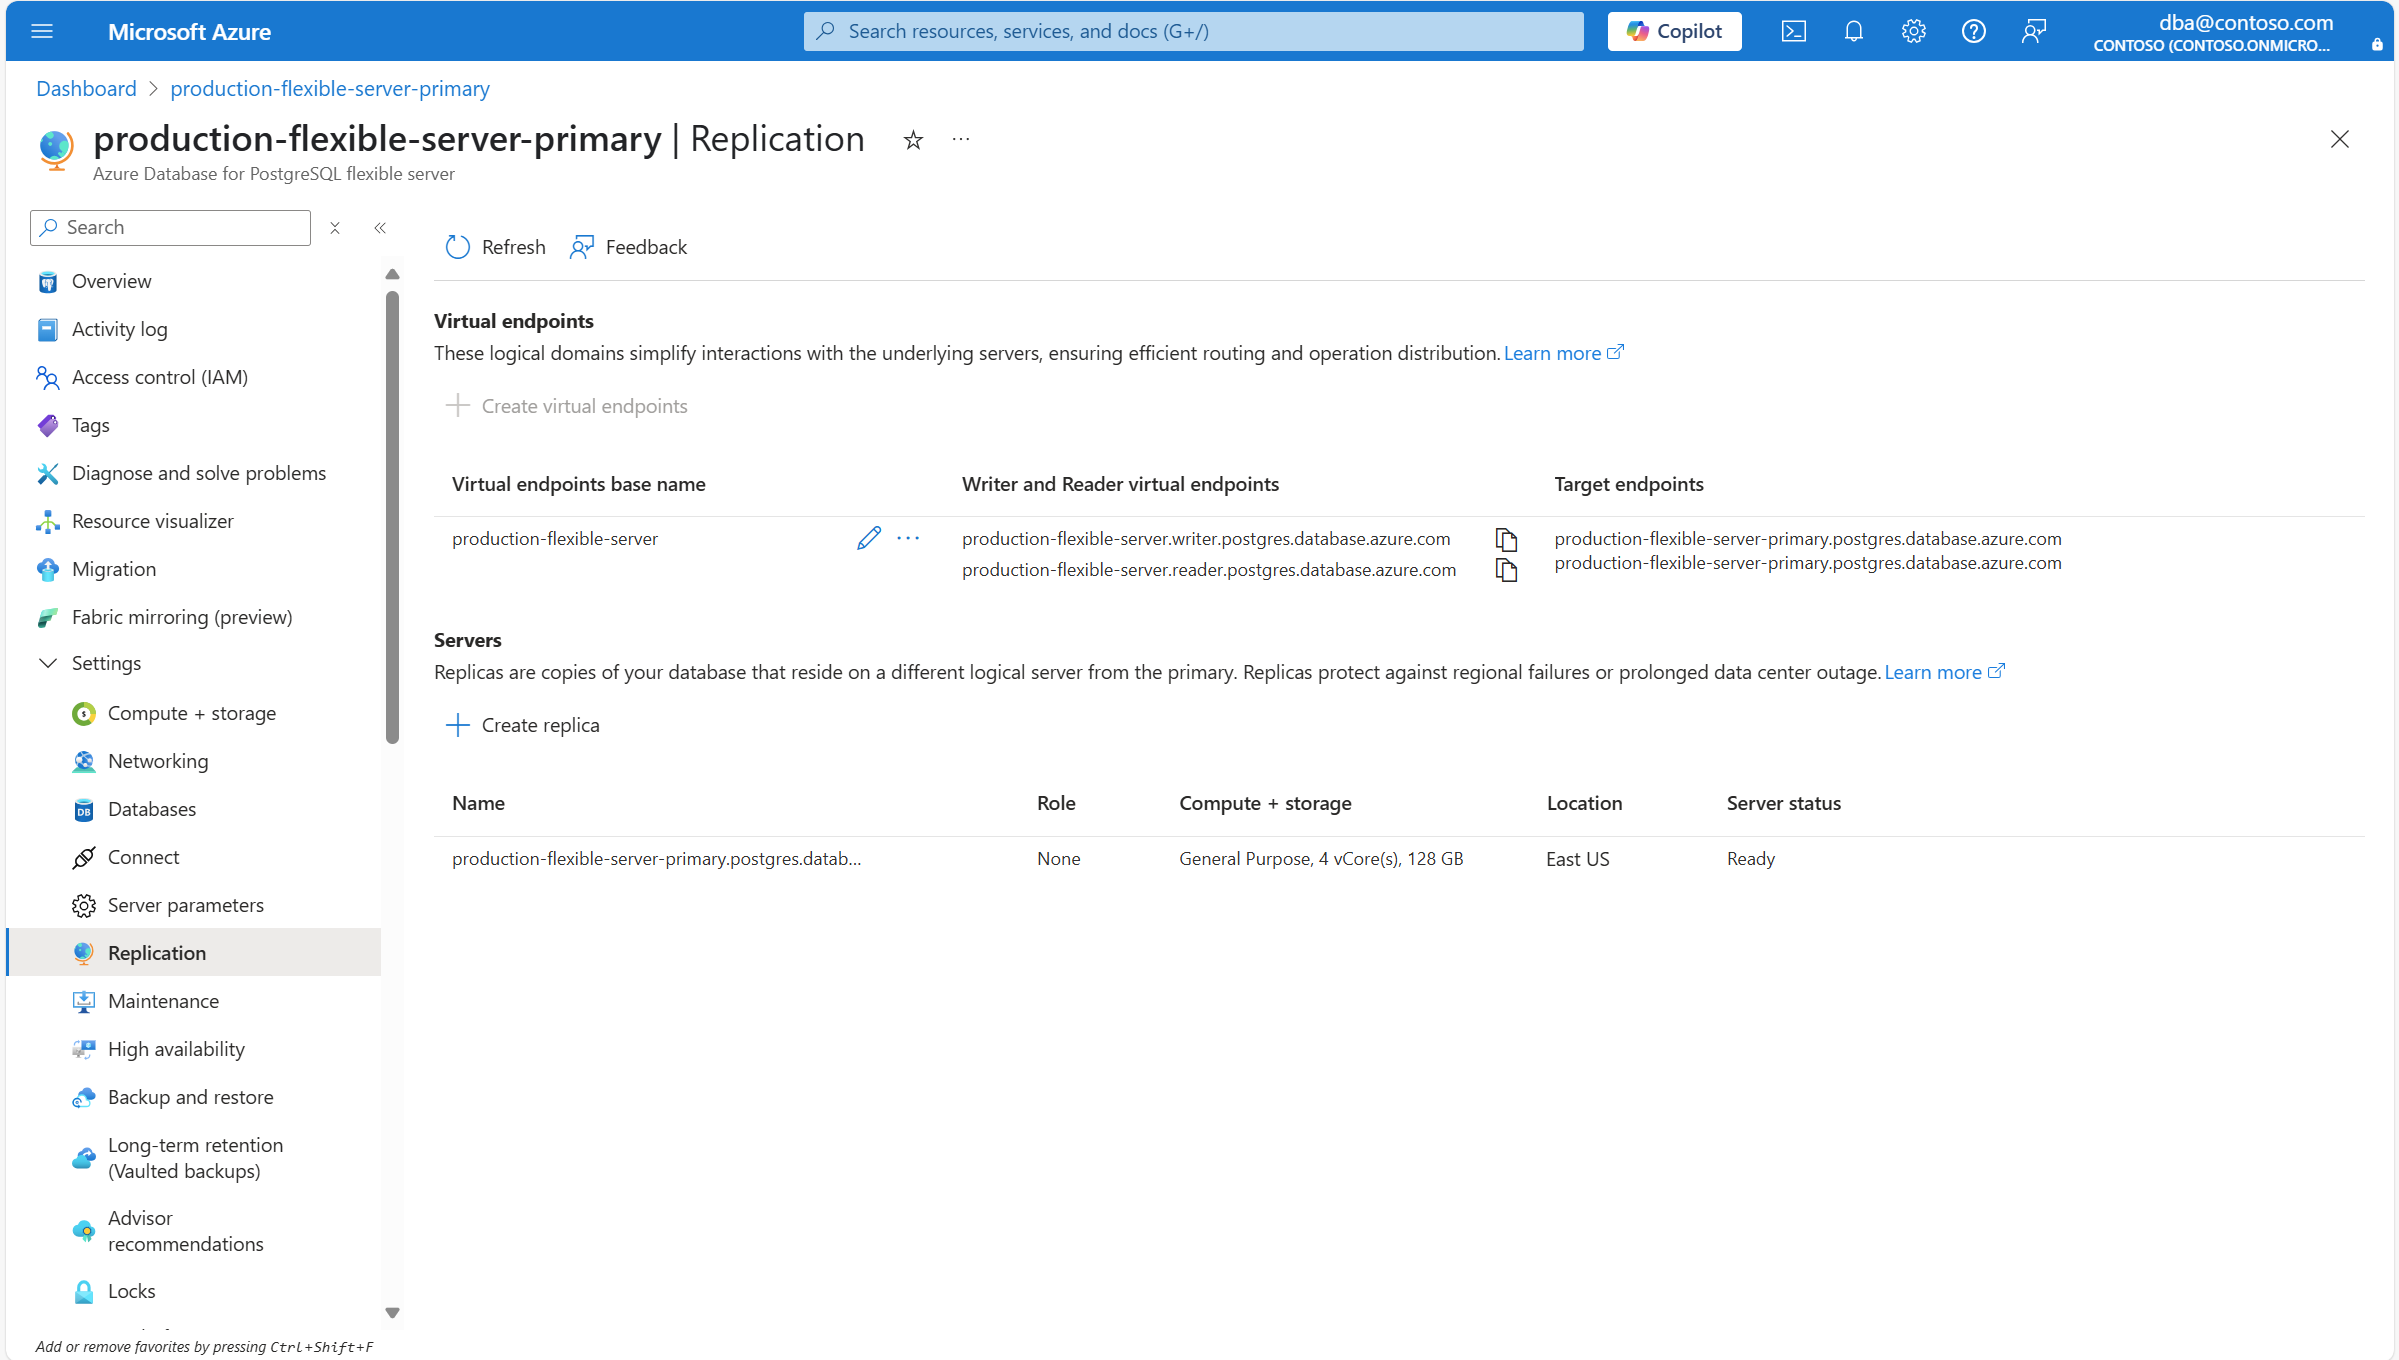Click the Server status column header

point(1783,803)
